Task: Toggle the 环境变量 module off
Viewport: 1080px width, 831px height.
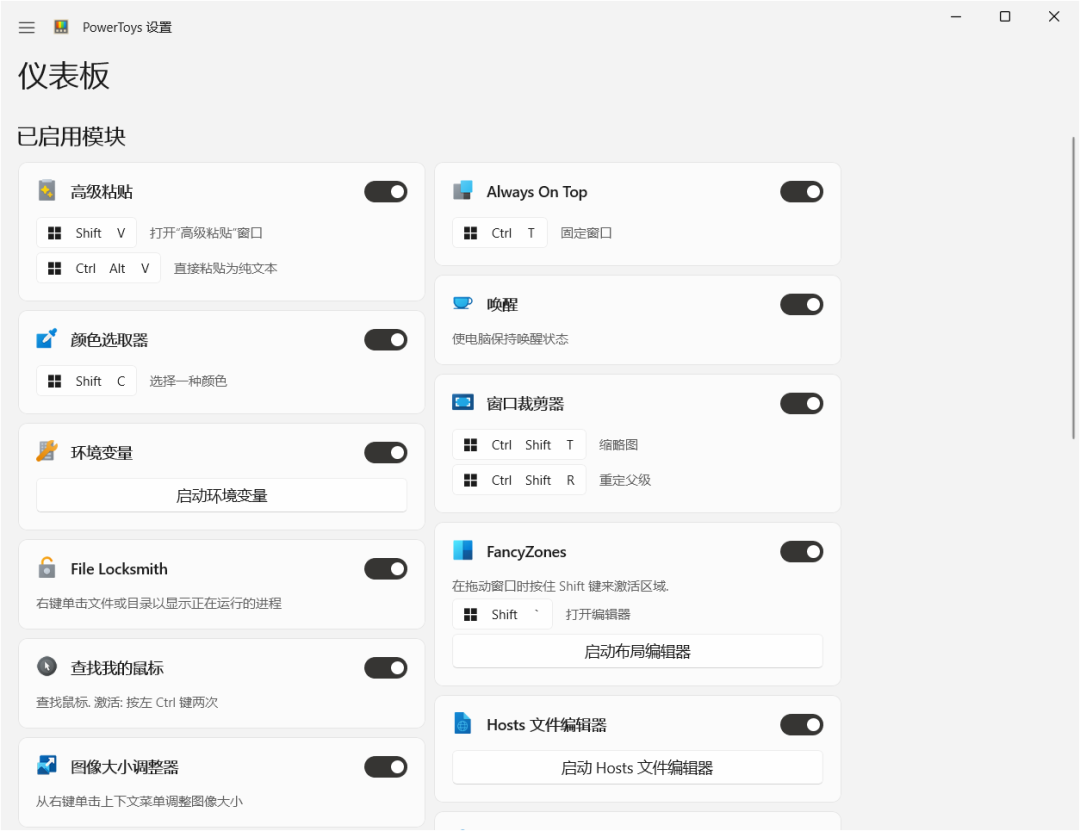Action: click(386, 453)
